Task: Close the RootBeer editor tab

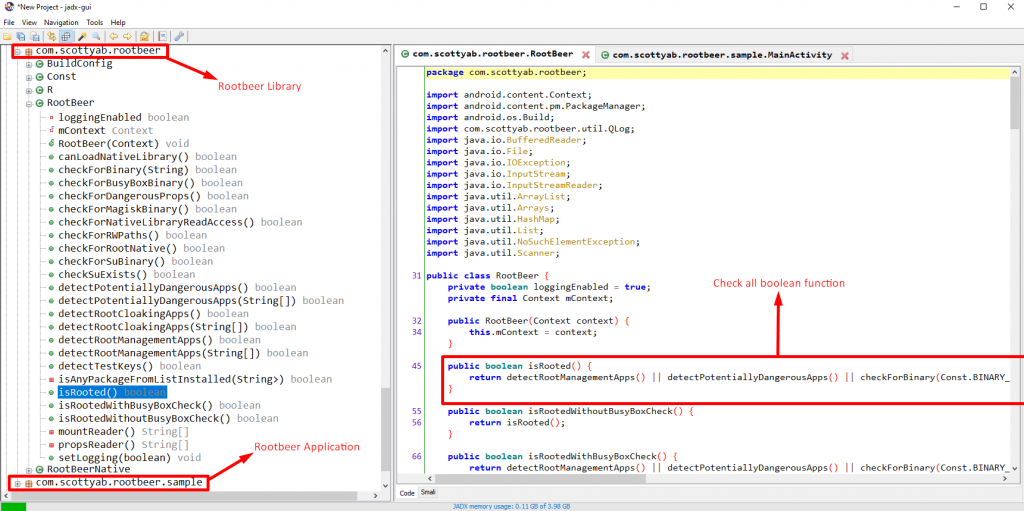Action: pos(585,55)
